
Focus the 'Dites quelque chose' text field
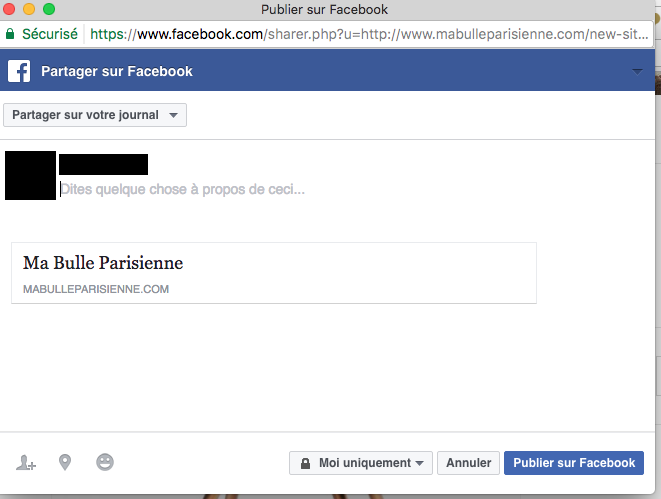[x=183, y=189]
